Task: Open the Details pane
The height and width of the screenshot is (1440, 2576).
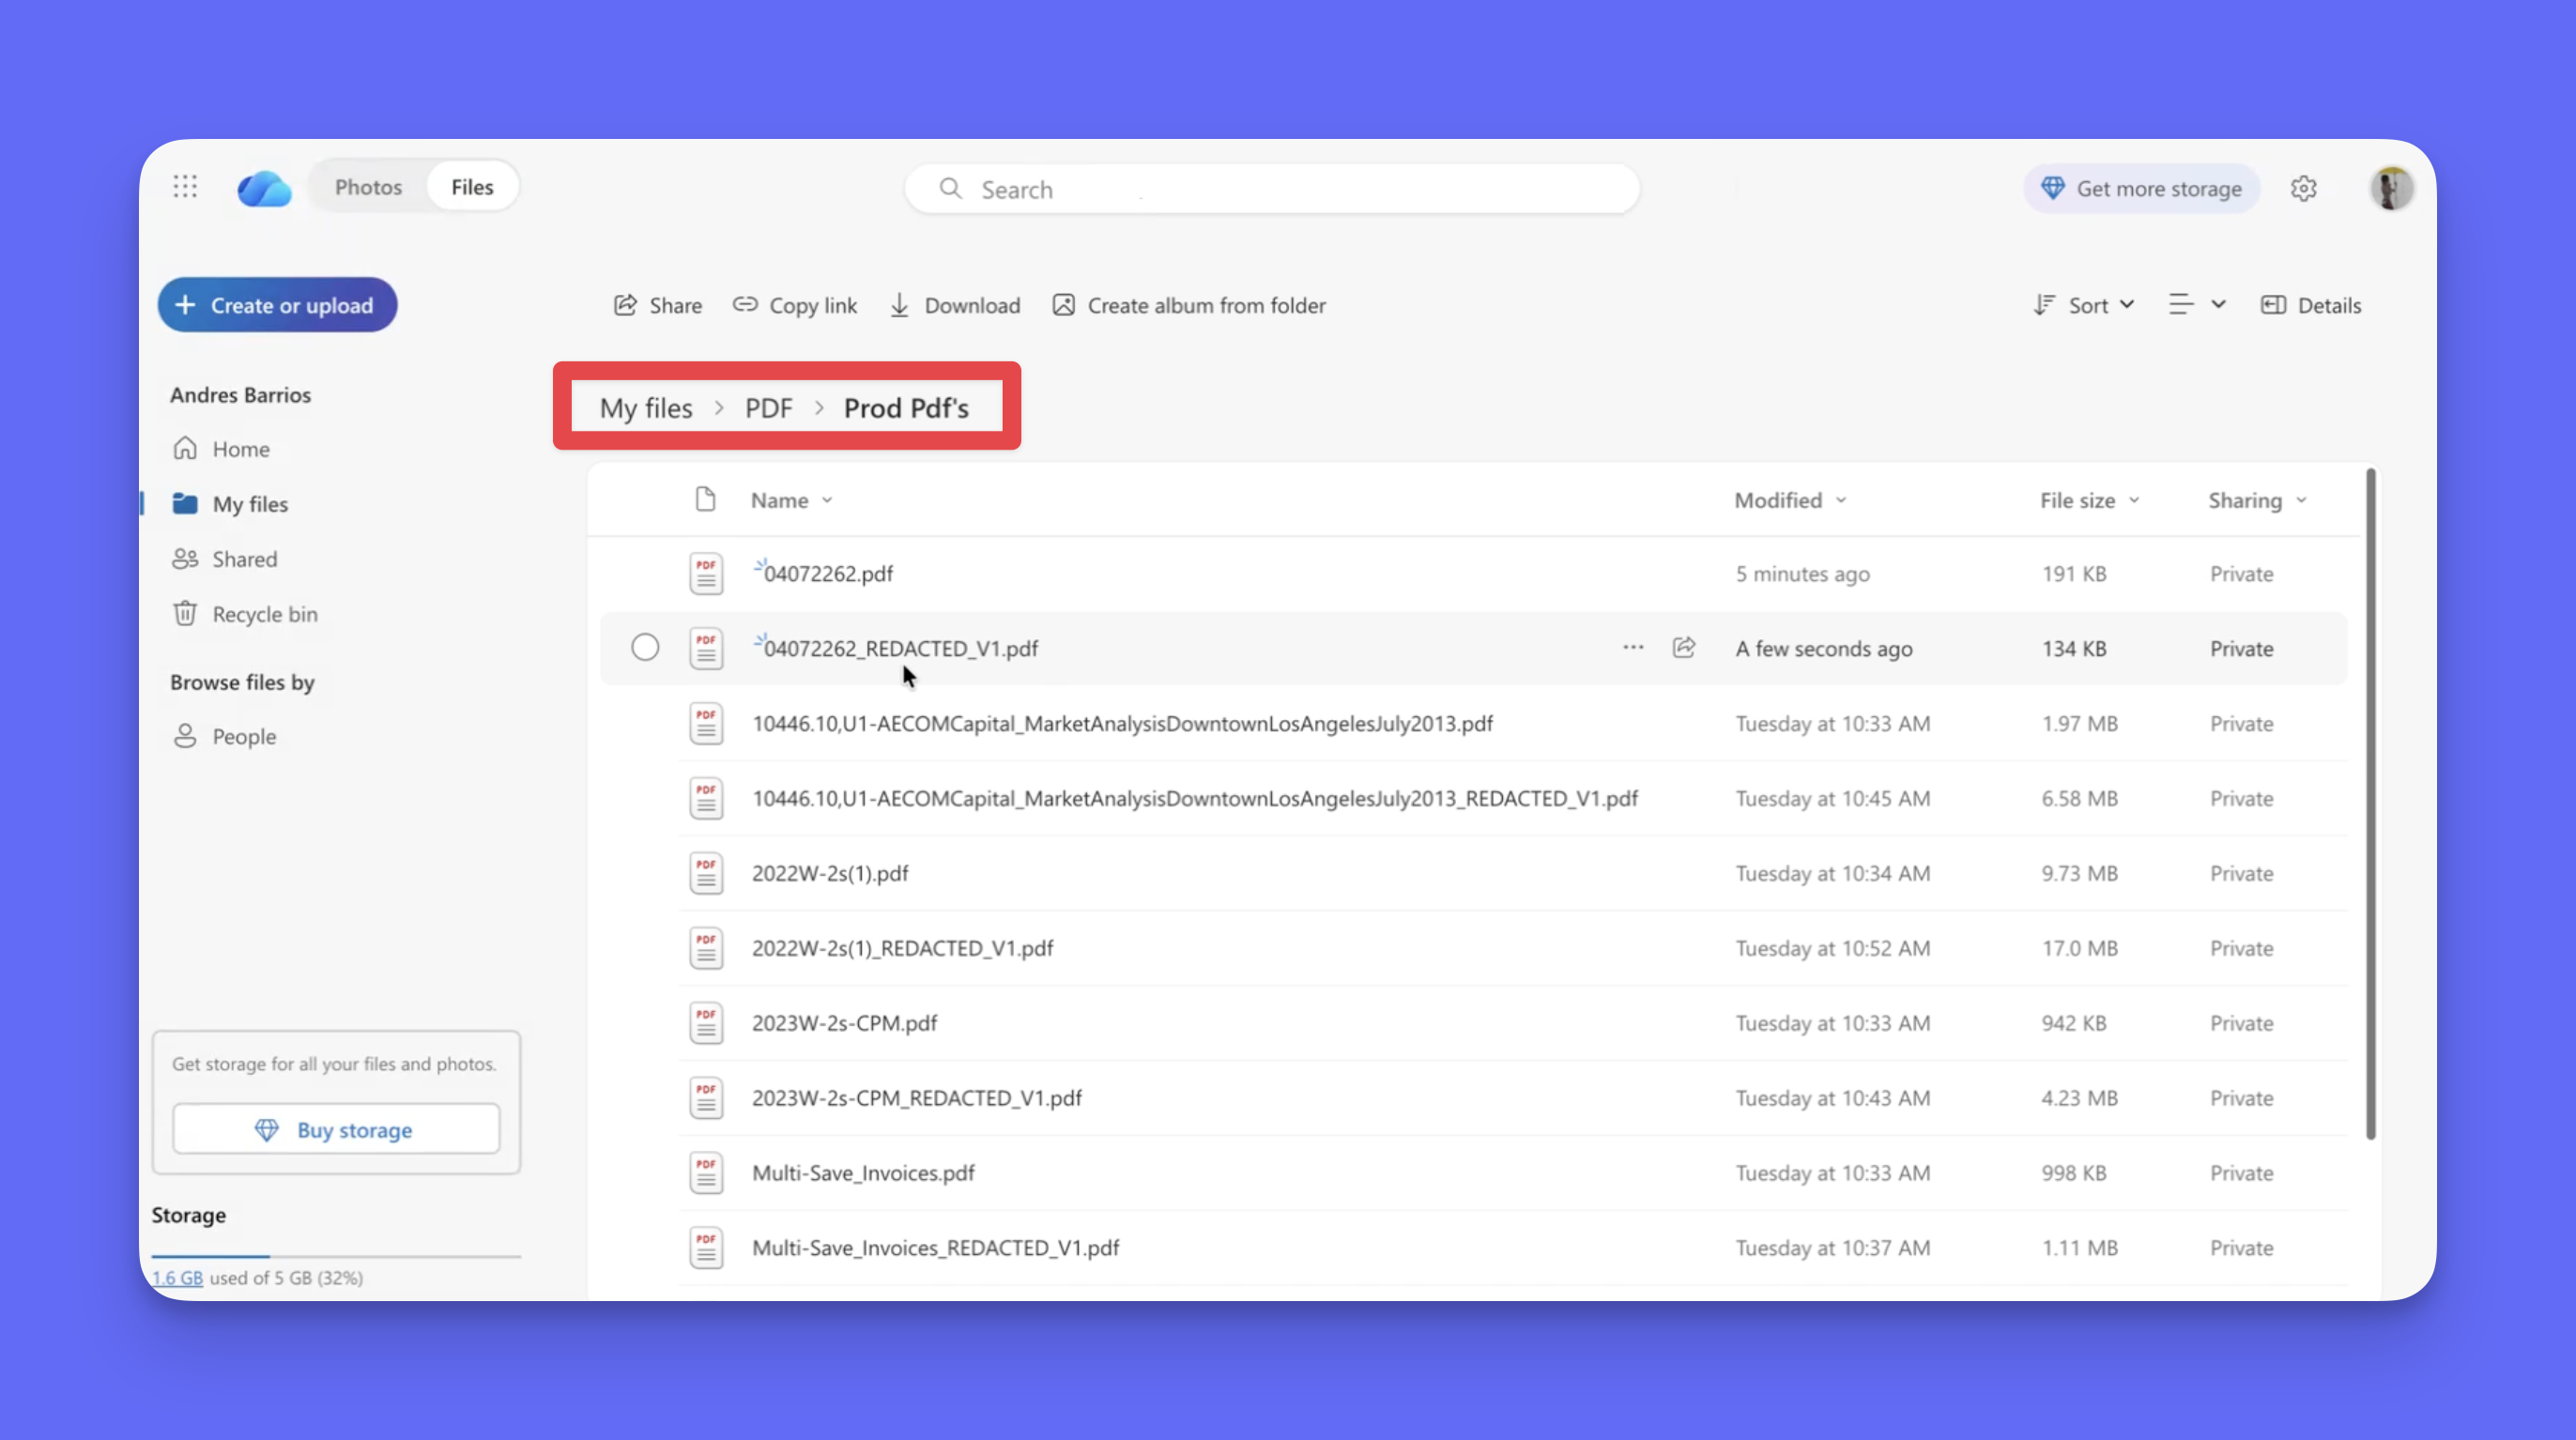Action: [x=2311, y=305]
